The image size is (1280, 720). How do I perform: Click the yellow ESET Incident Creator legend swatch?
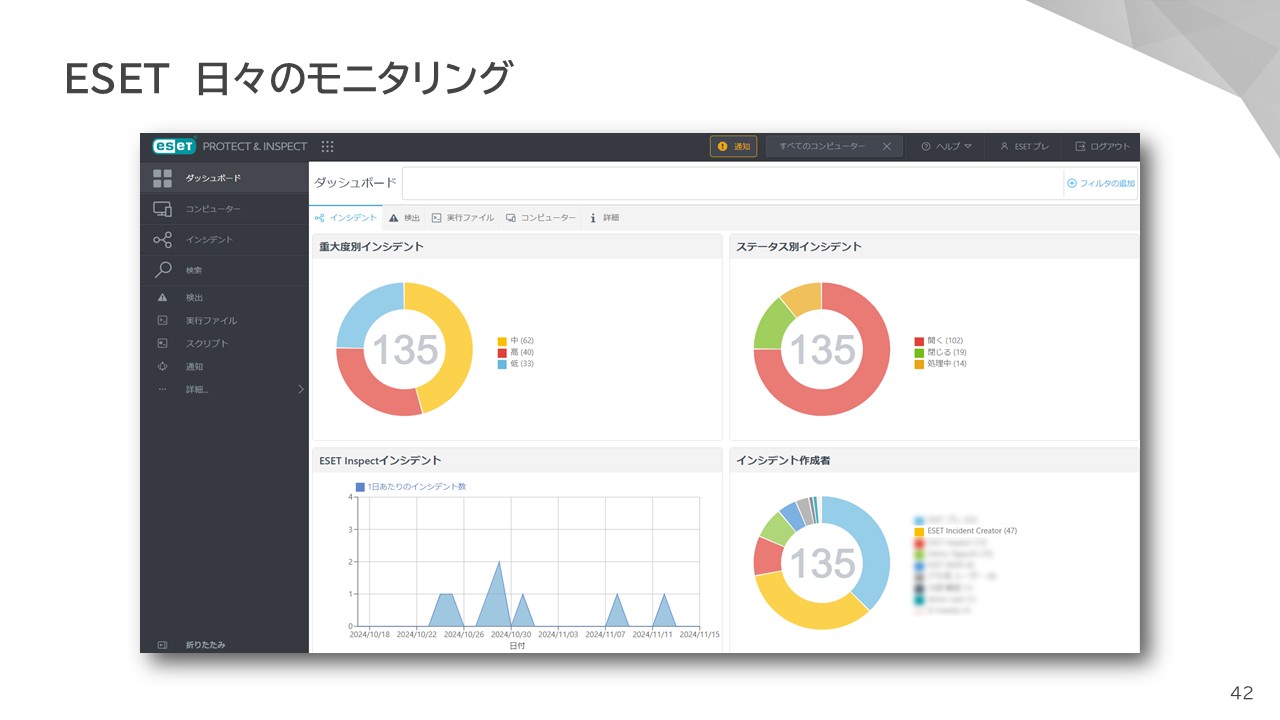click(919, 531)
